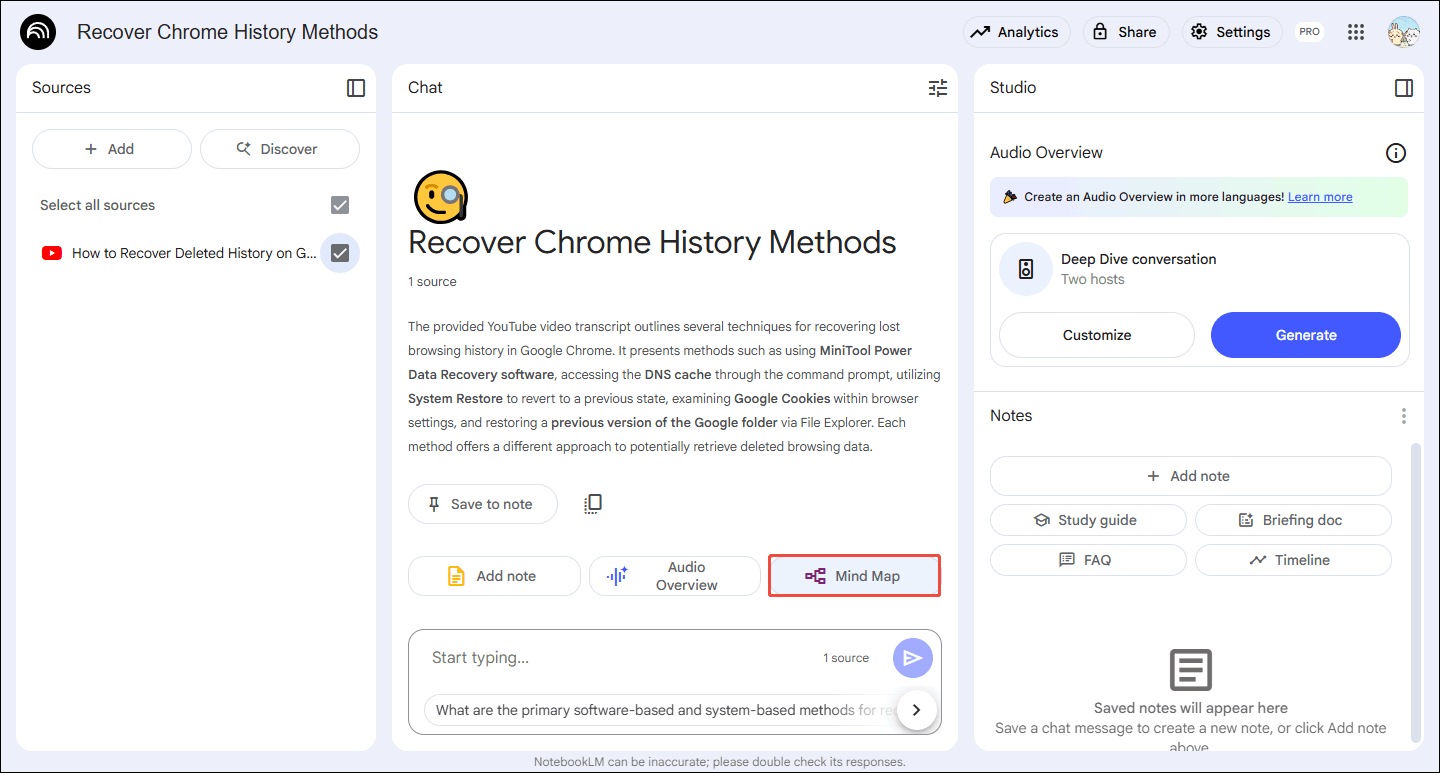Screen dimensions: 1440x773
Task: Add a new source
Action: coord(112,149)
